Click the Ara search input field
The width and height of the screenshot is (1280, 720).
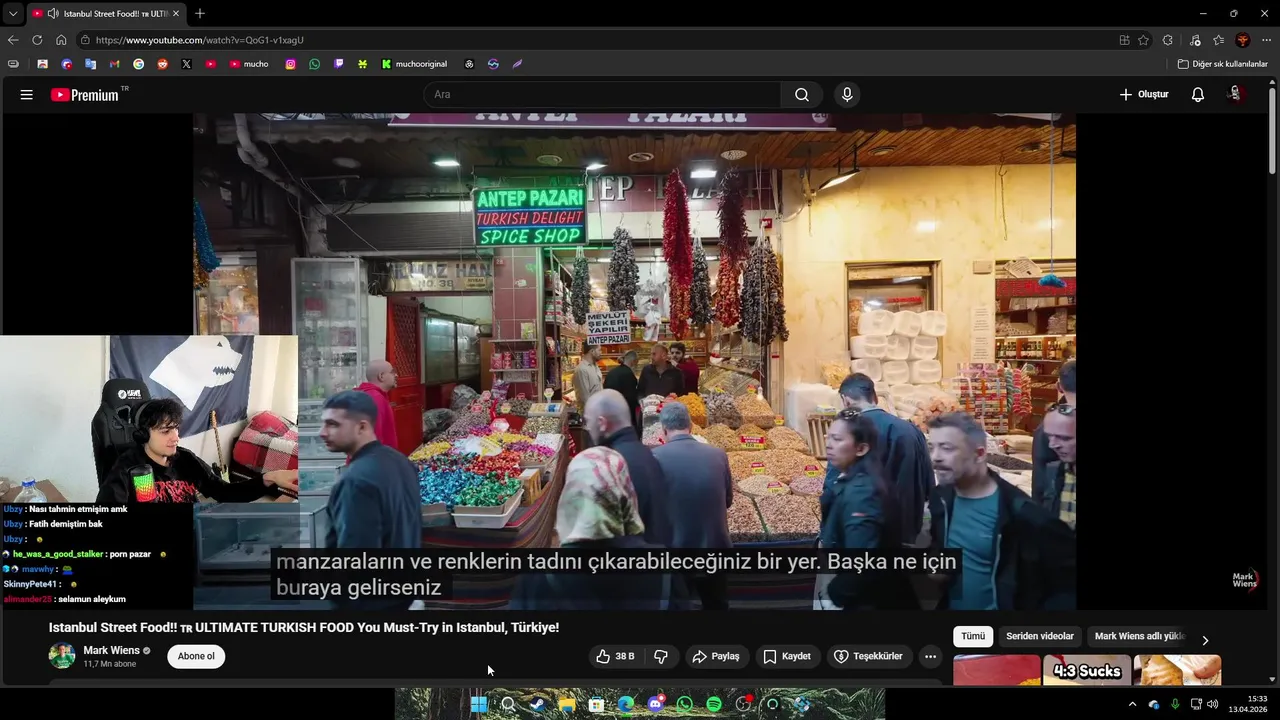(x=602, y=95)
